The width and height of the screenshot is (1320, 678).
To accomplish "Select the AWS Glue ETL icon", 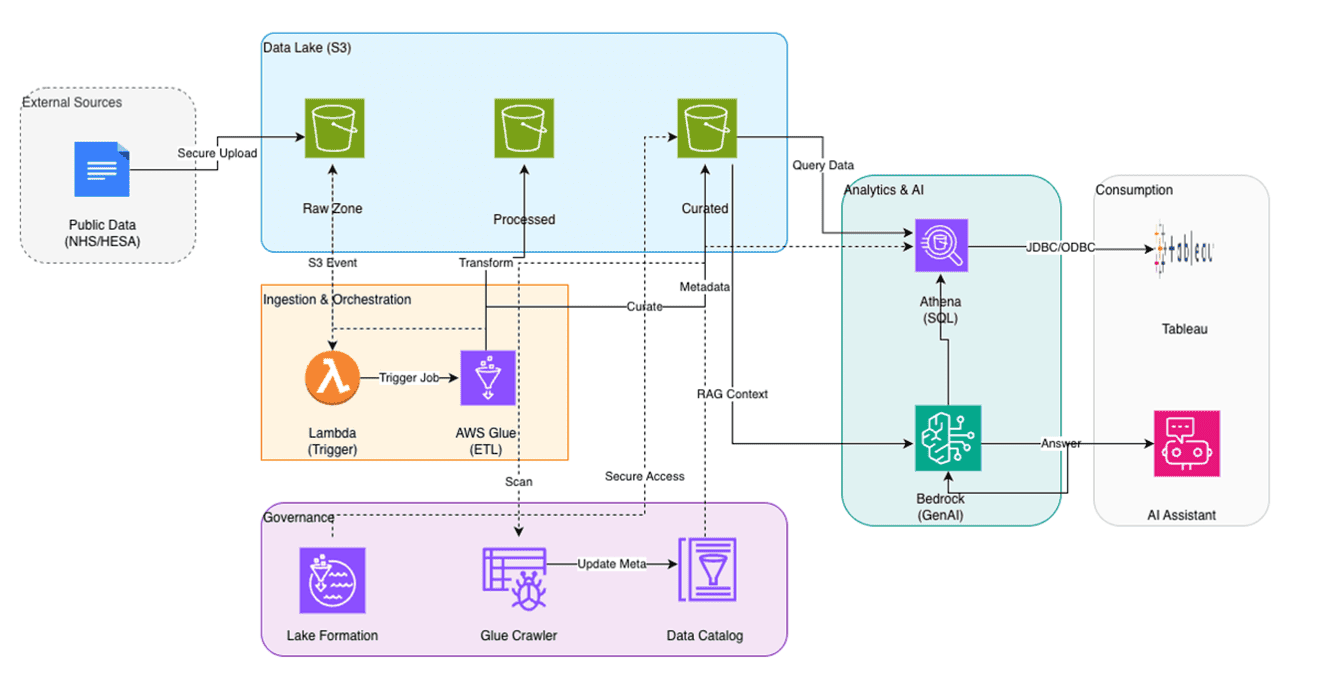I will coord(486,379).
